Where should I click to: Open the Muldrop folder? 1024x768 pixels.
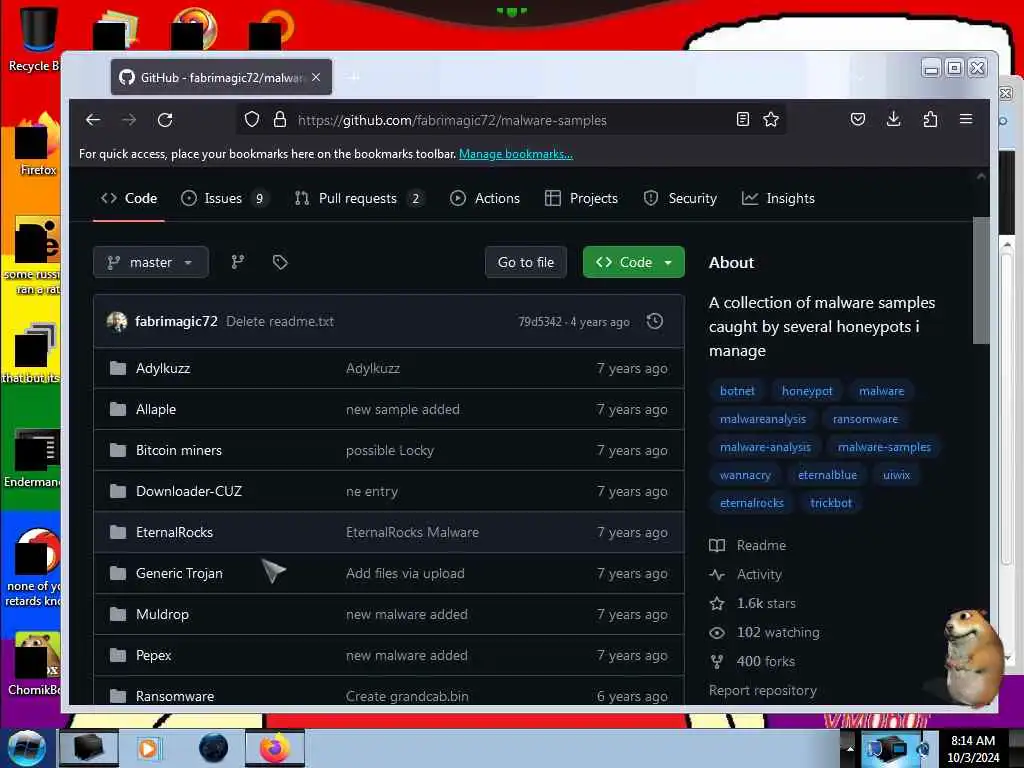[162, 615]
